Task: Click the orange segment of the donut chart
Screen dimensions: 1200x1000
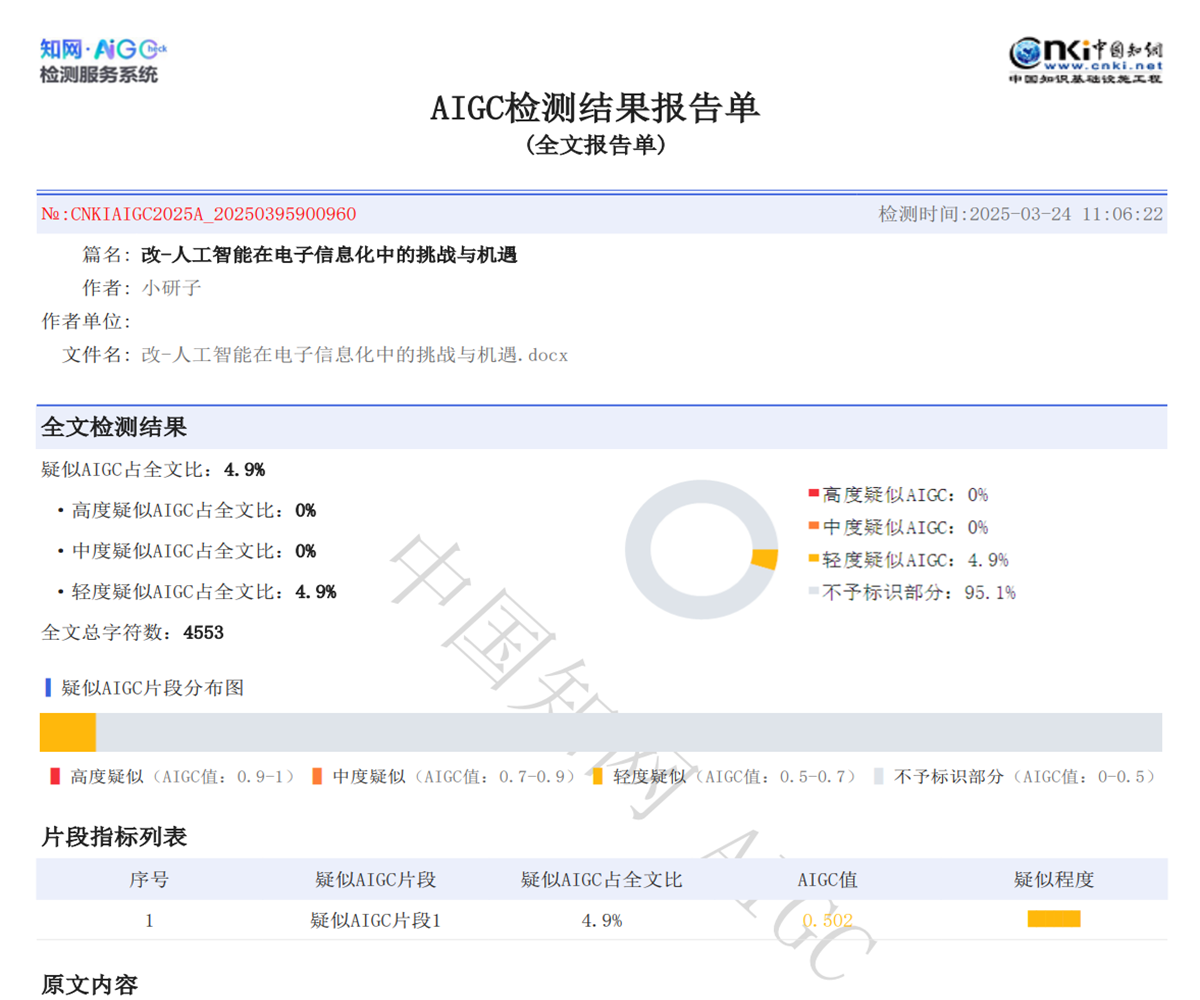Action: (x=764, y=557)
